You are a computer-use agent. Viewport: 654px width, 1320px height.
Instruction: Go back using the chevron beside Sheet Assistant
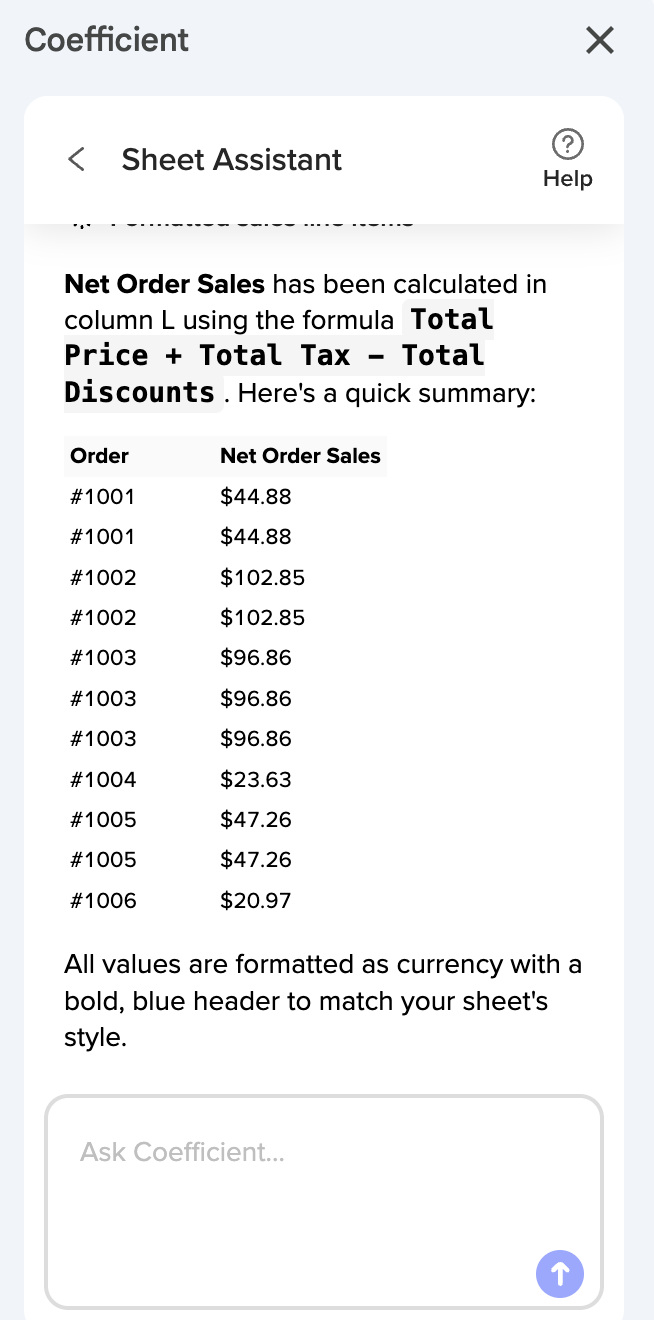[x=76, y=159]
